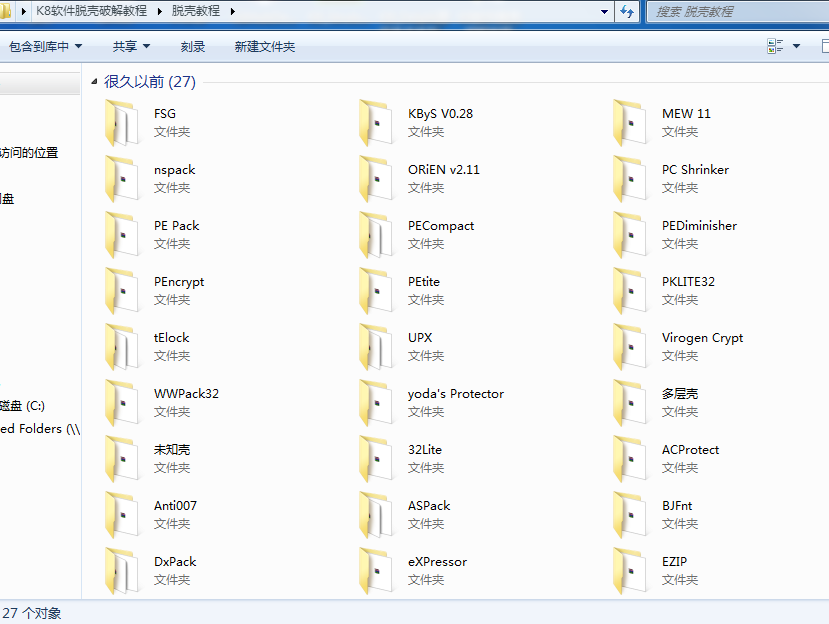Select the PECompact folder icon
The width and height of the screenshot is (829, 624).
pos(376,235)
